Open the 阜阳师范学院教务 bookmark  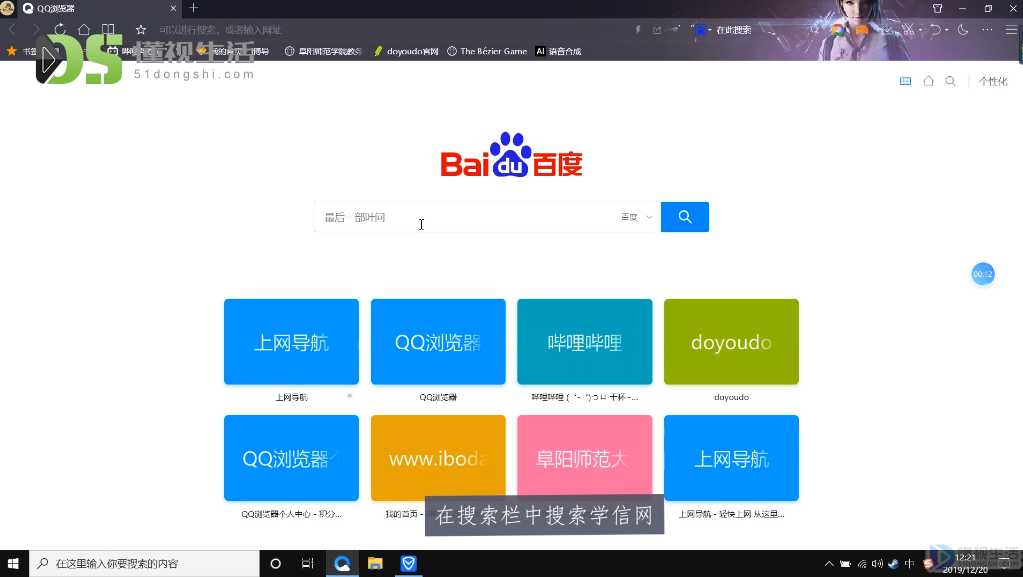click(x=323, y=51)
